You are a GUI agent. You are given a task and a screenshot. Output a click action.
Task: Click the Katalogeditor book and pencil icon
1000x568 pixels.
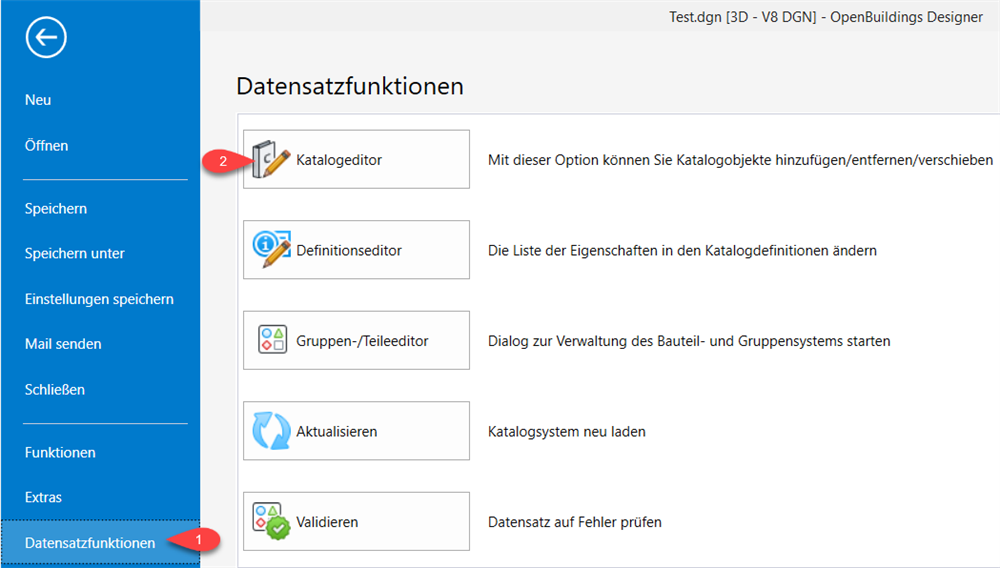[271, 159]
